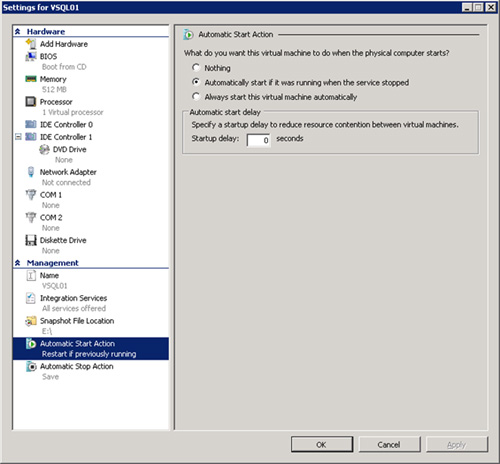Click the Startup delay seconds field
500x464 pixels.
258,140
